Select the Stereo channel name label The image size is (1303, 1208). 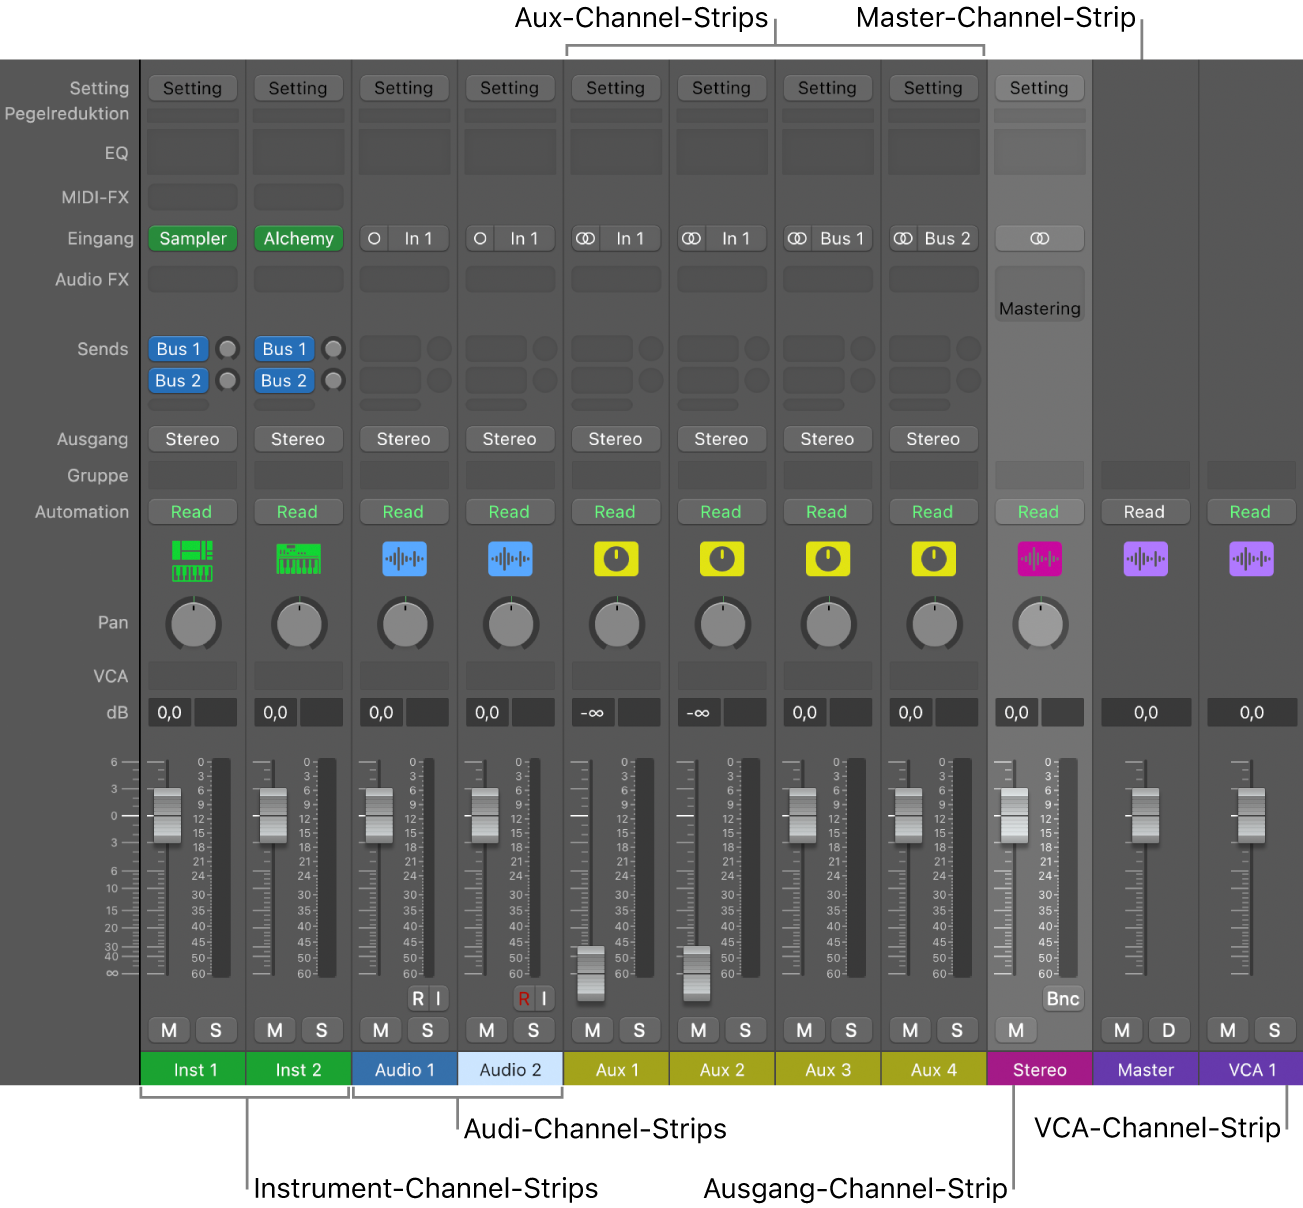click(1040, 1069)
